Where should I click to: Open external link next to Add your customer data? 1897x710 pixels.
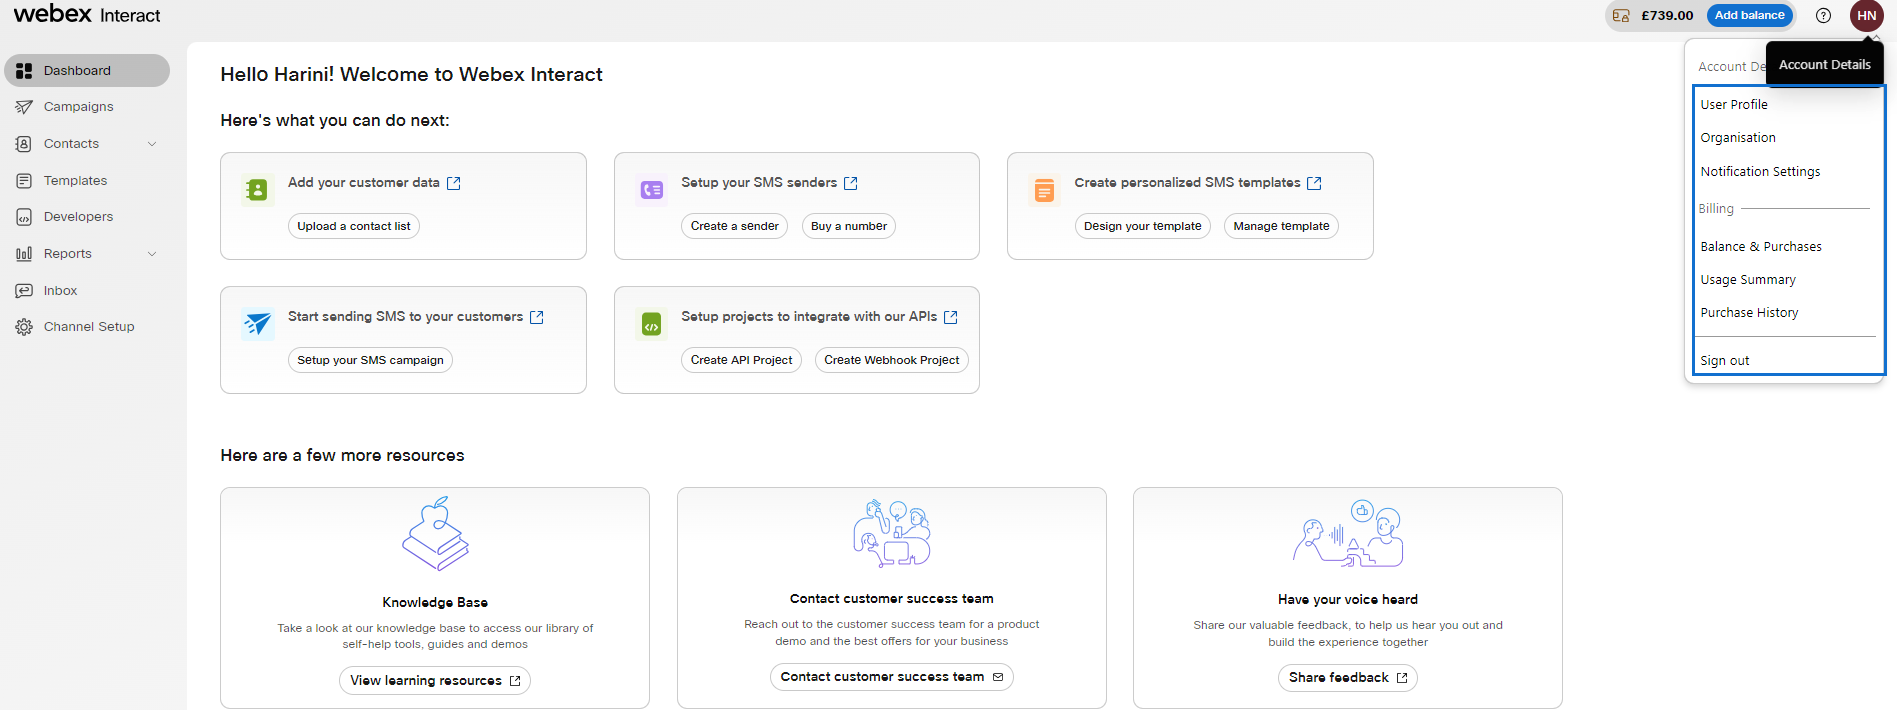point(454,183)
